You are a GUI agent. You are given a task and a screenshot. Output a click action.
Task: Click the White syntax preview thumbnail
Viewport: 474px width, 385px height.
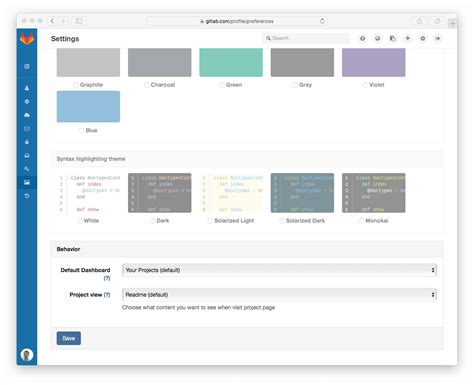(88, 193)
